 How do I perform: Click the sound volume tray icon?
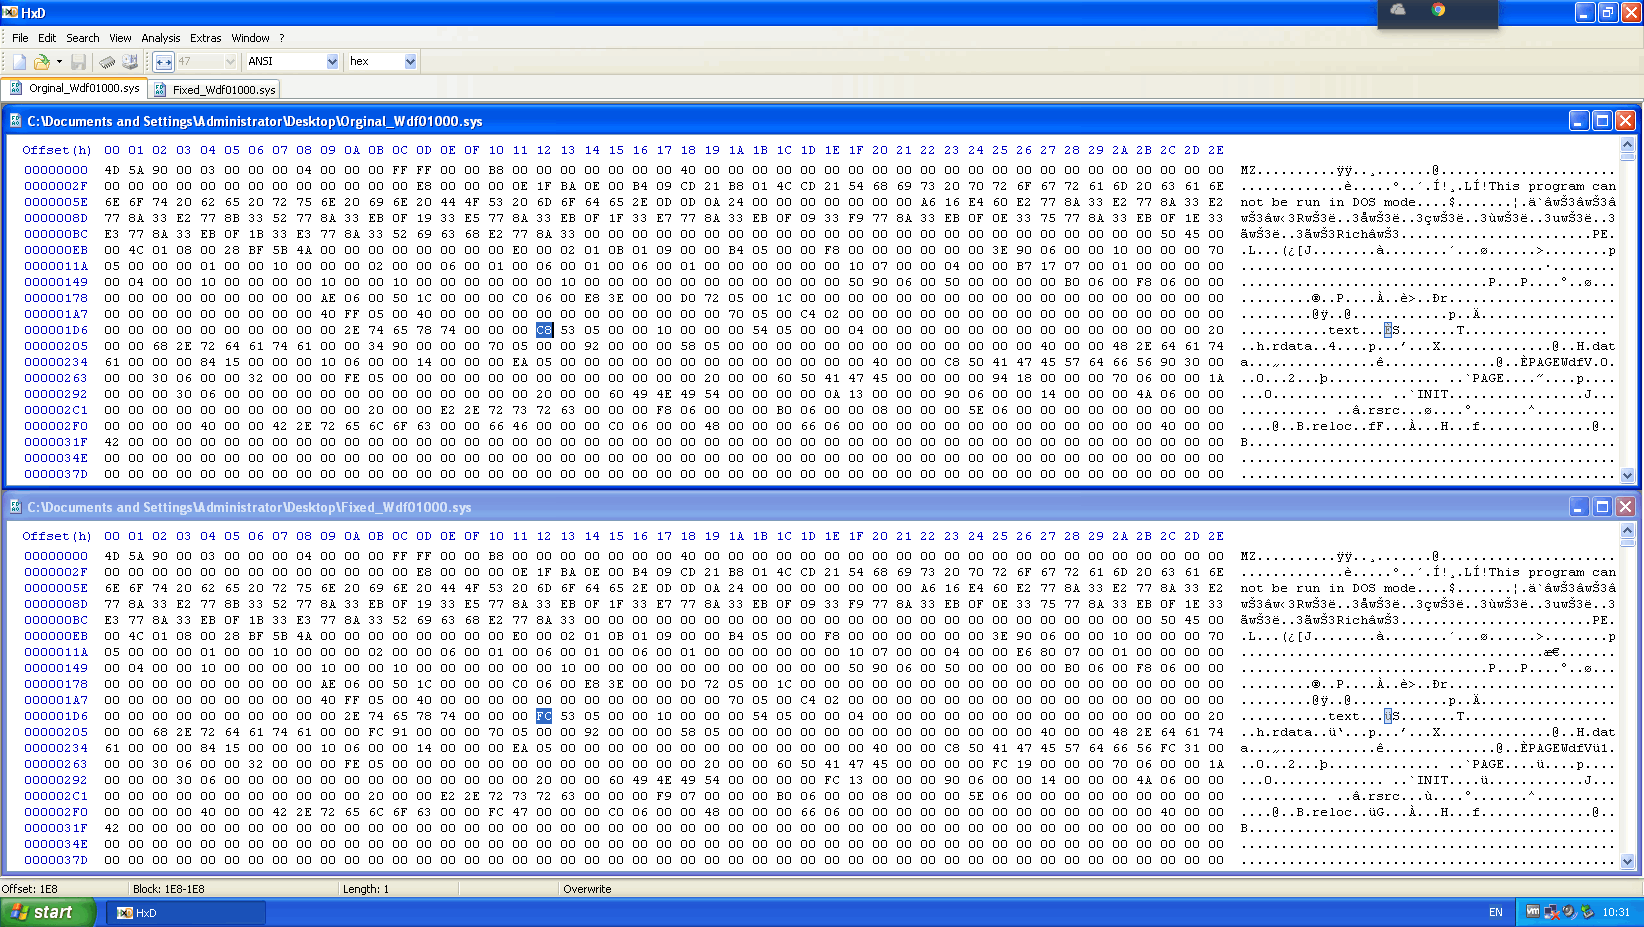point(1569,911)
